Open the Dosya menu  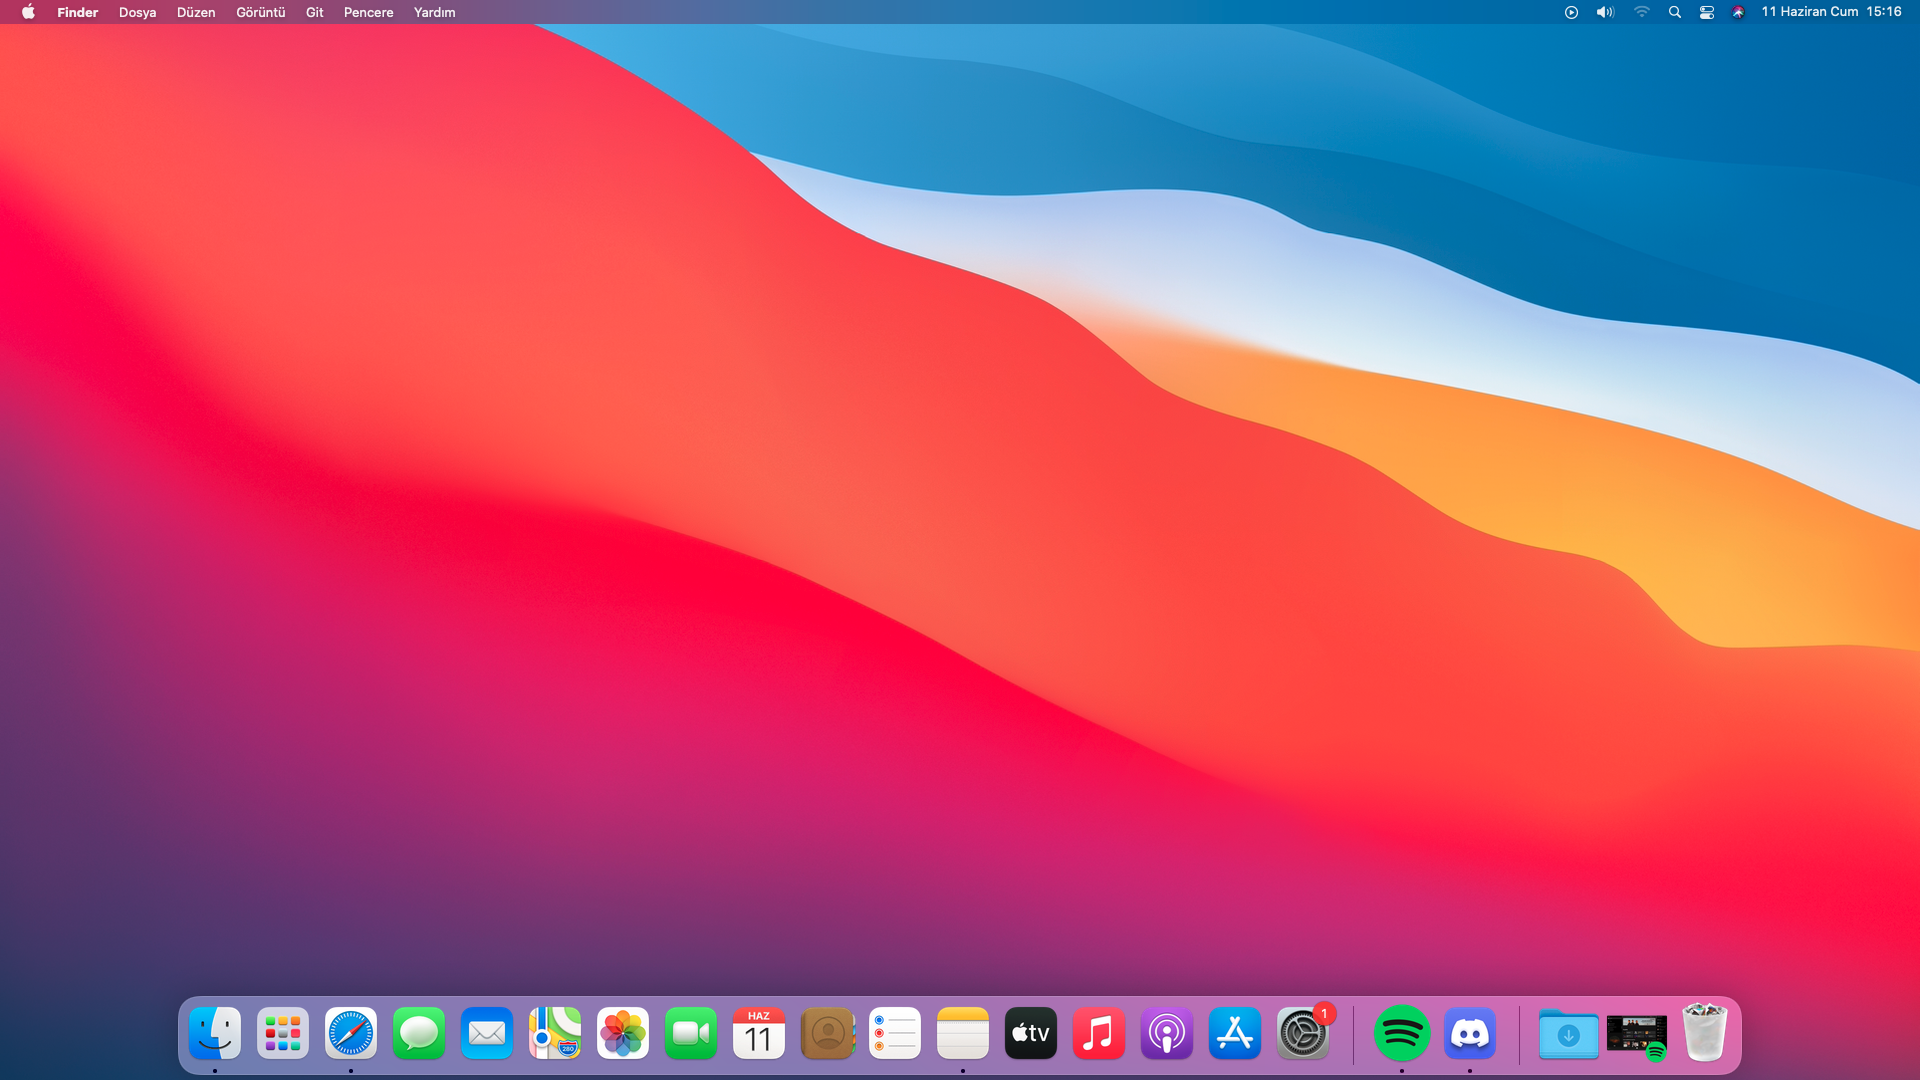click(137, 12)
